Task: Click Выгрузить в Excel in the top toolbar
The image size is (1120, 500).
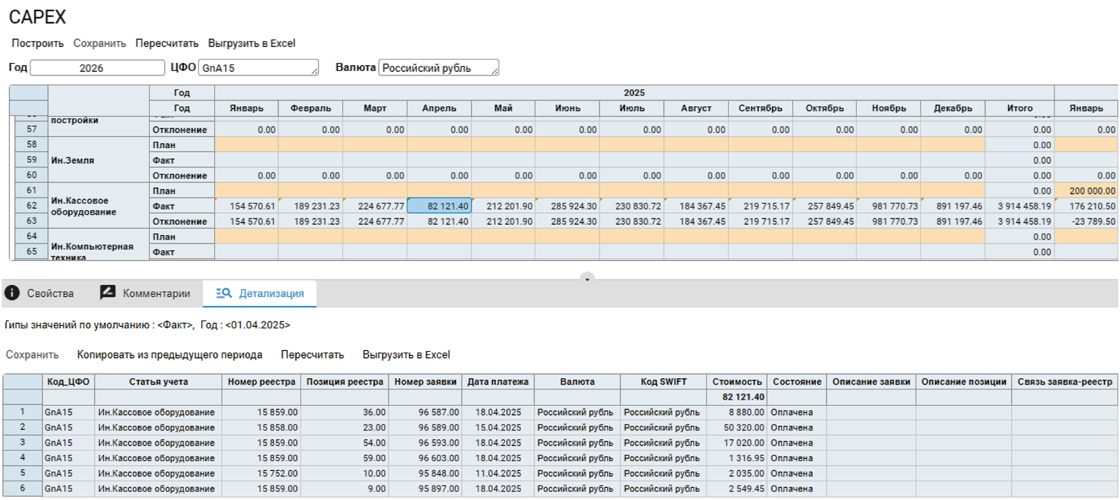Action: tap(251, 43)
